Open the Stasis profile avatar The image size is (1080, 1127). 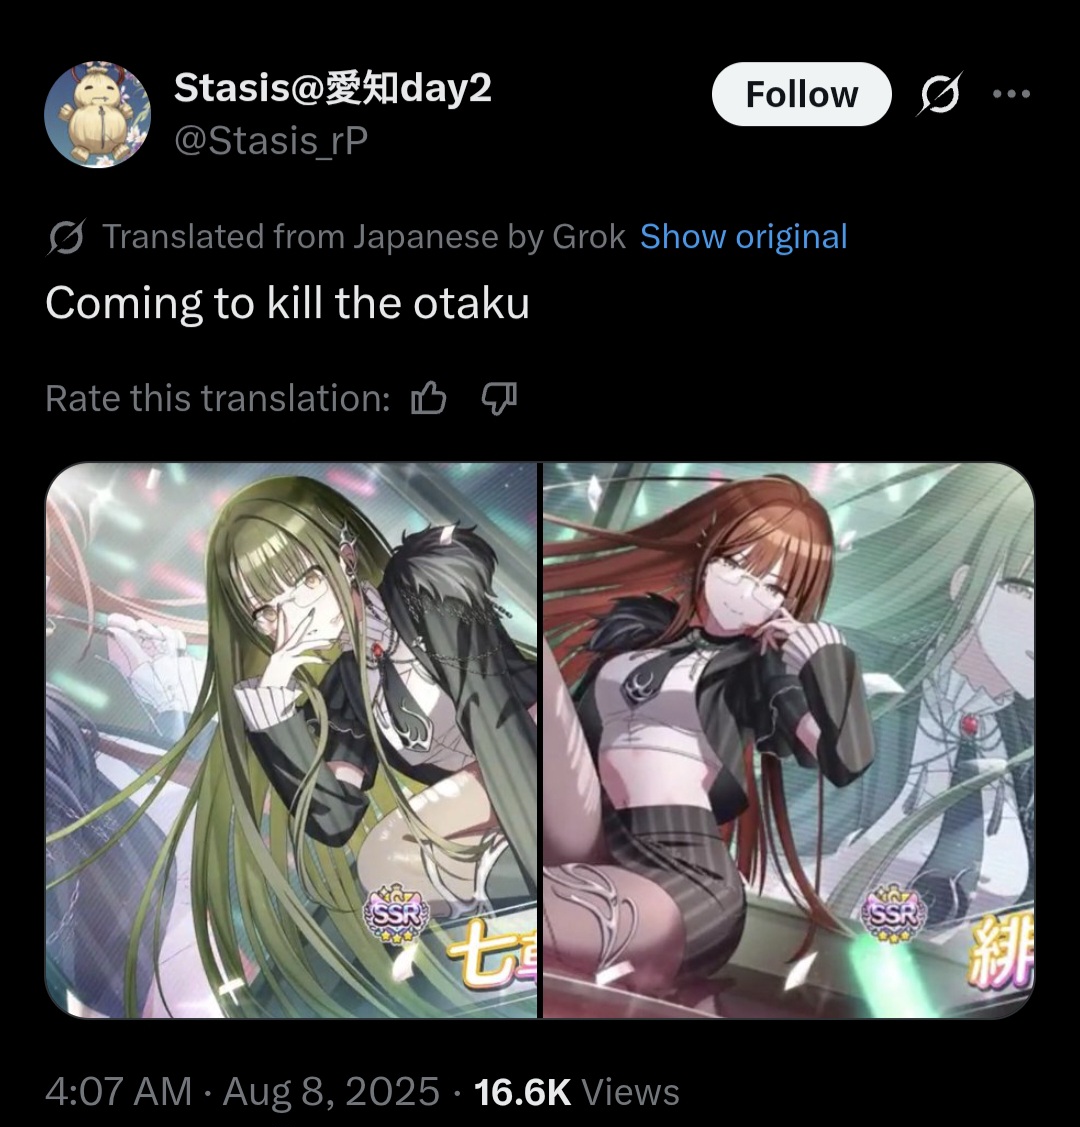coord(98,114)
